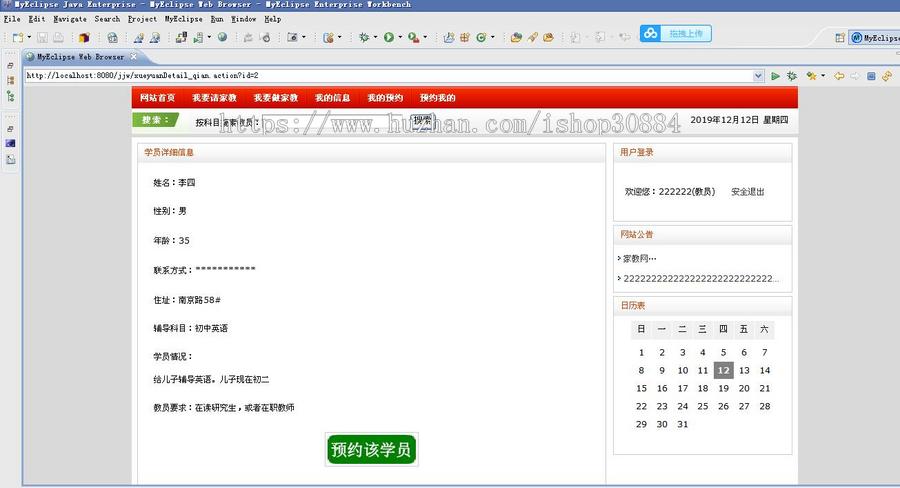The width and height of the screenshot is (900, 488).
Task: Click the 网站首页 navigation link
Action: pos(157,98)
